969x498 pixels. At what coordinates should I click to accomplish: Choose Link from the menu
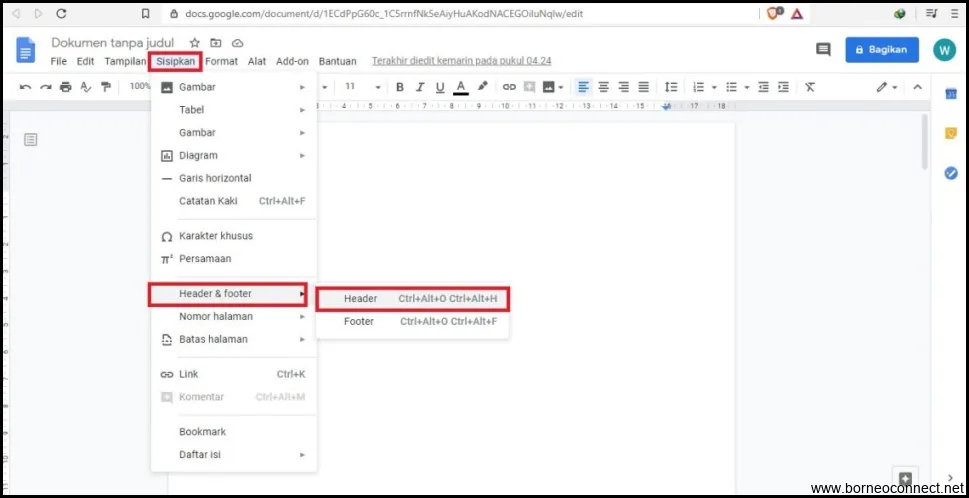click(x=234, y=374)
